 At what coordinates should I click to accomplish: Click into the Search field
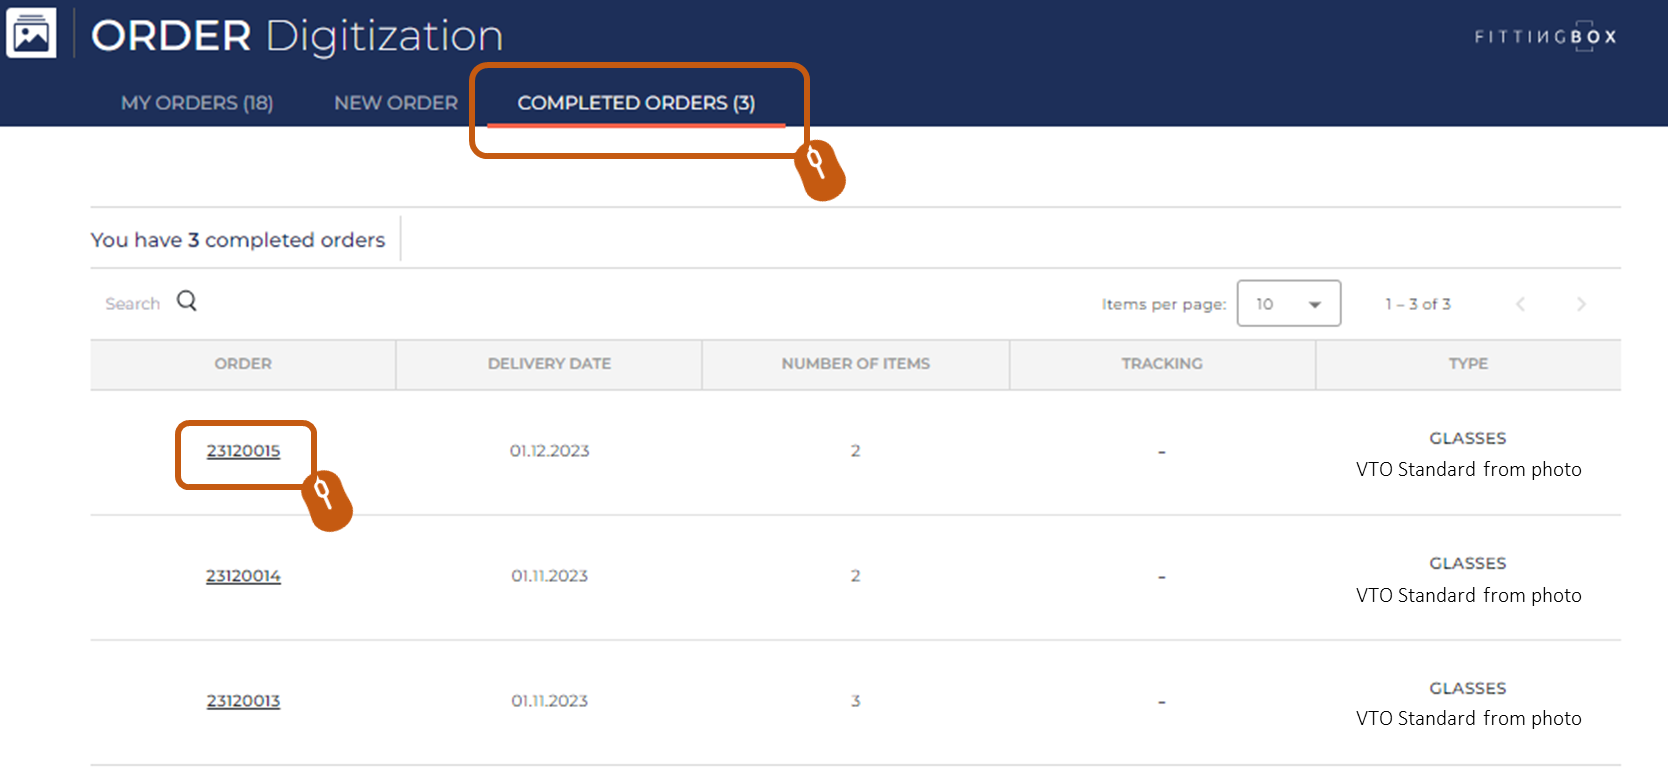133,304
